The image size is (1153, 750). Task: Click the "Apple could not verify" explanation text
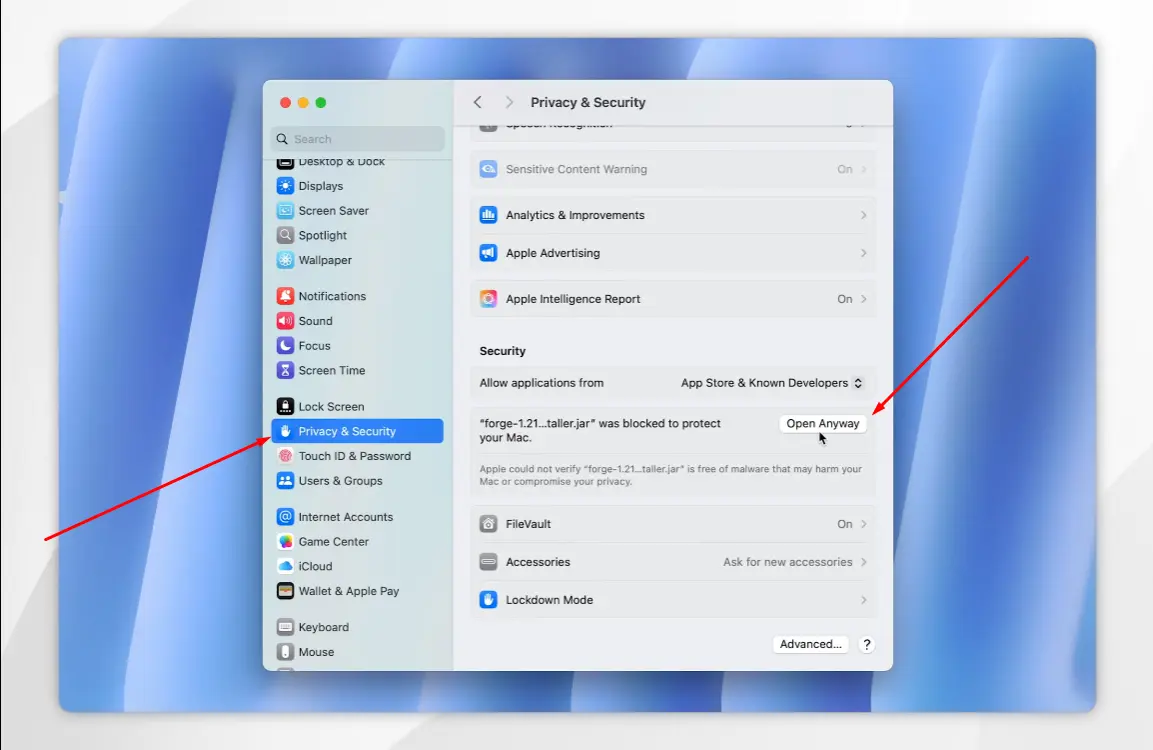click(671, 475)
